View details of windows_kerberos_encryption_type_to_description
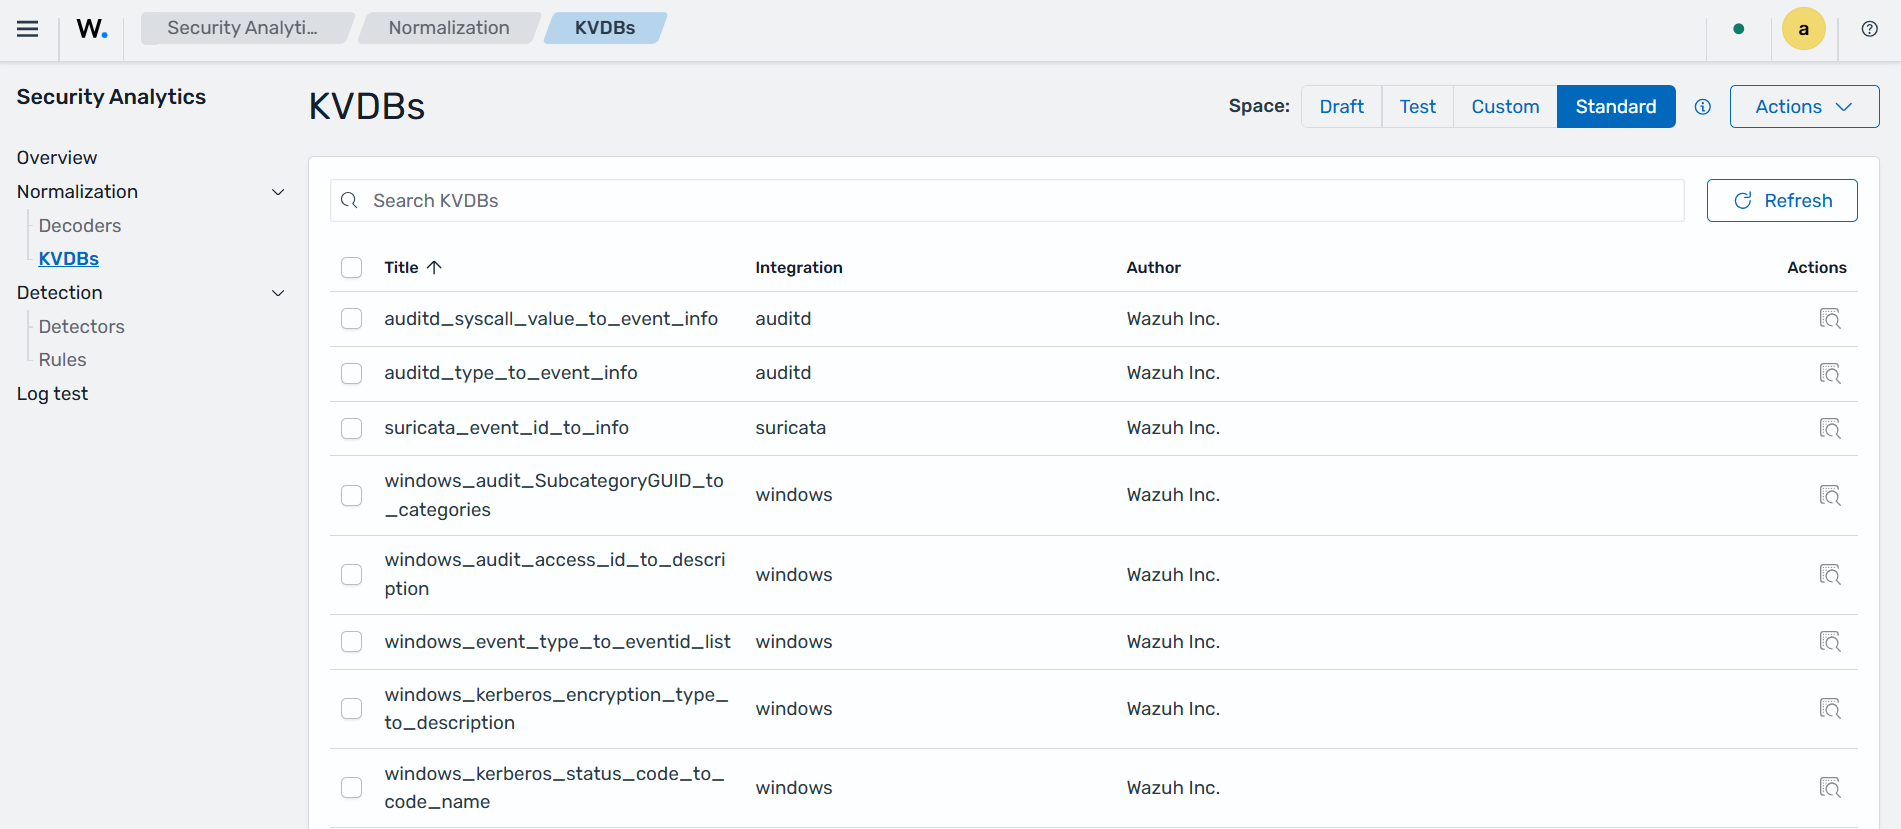1901x829 pixels. [x=1830, y=709]
